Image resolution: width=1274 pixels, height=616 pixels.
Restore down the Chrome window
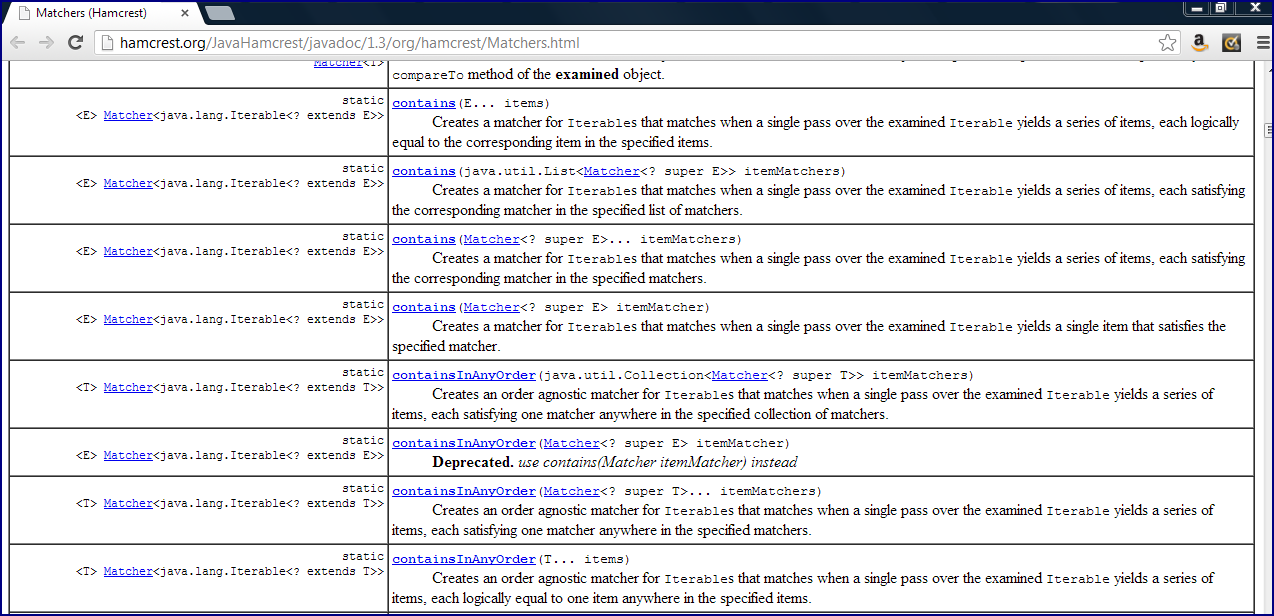1219,7
